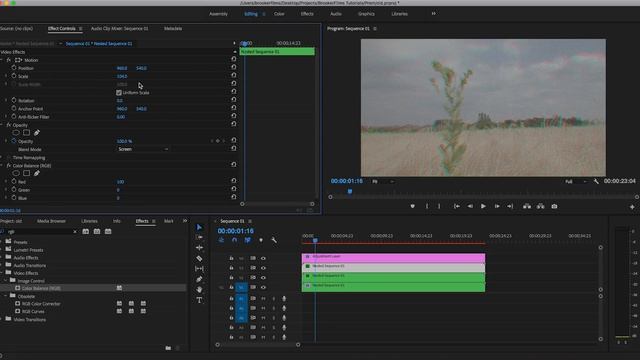Screen dimensions: 640x360
Task: Collapse the Image Control folder
Action: click(6, 280)
